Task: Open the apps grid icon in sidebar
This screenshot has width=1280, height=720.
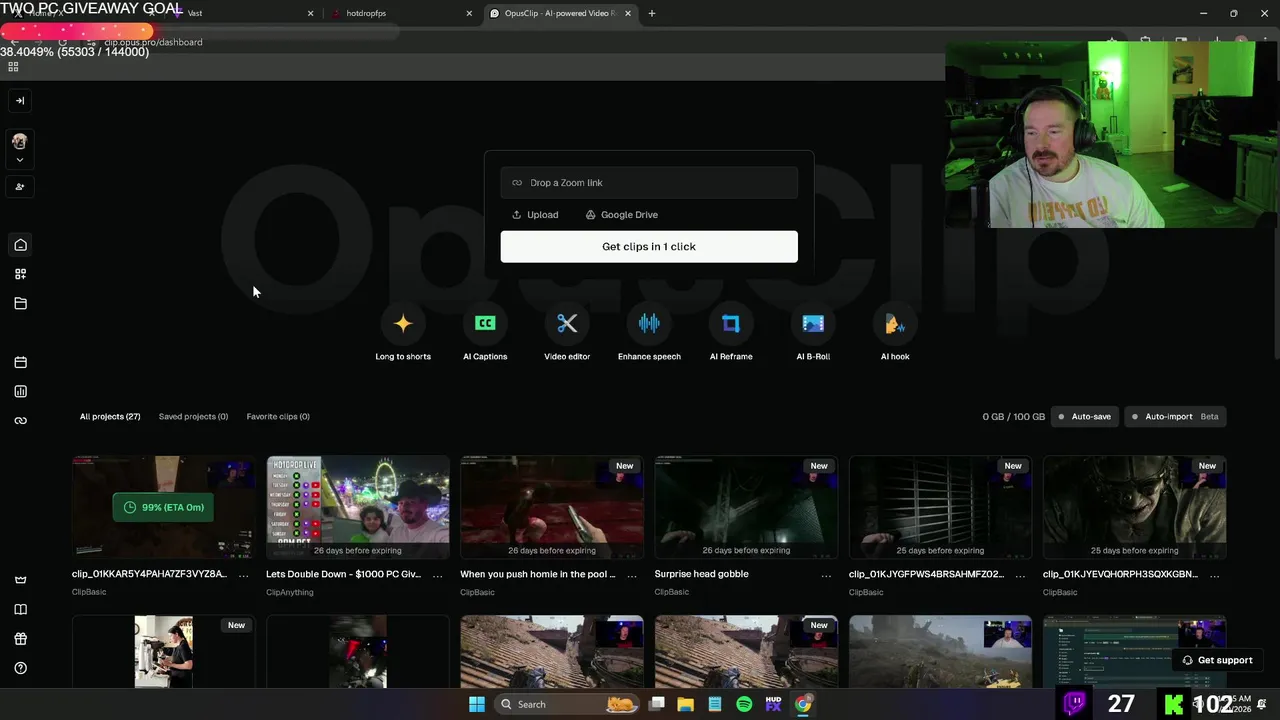Action: [20, 274]
